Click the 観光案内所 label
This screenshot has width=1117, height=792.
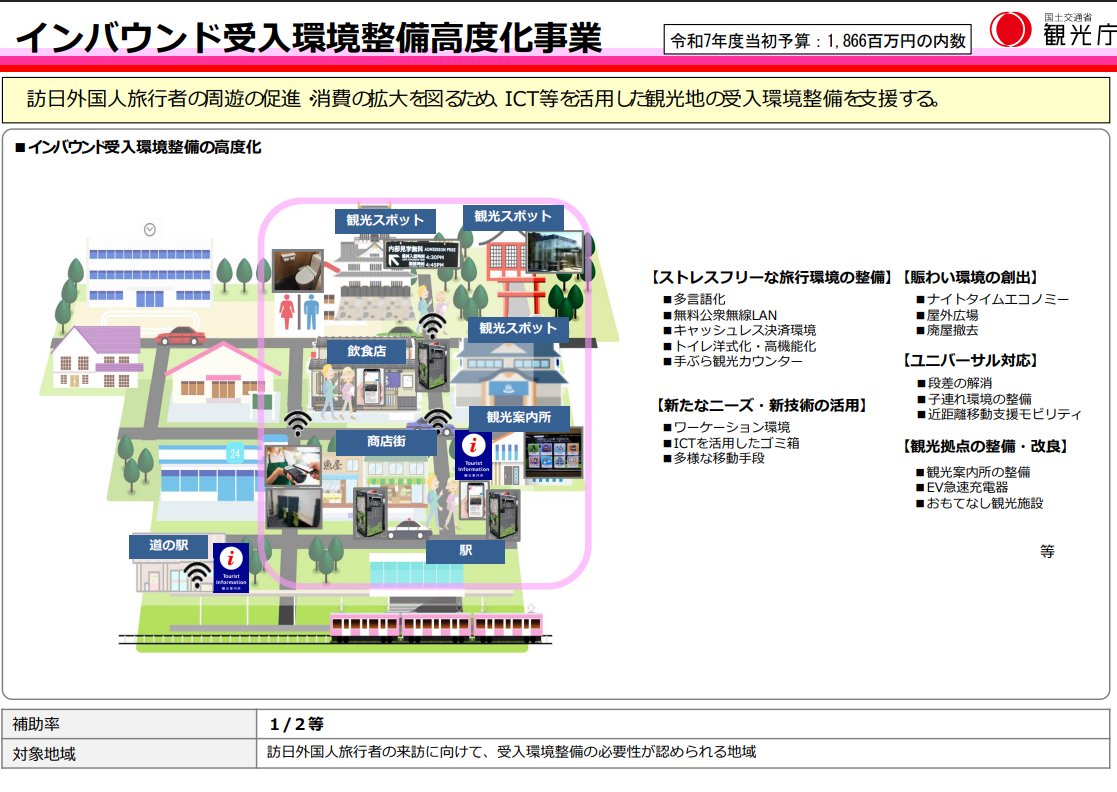click(519, 417)
